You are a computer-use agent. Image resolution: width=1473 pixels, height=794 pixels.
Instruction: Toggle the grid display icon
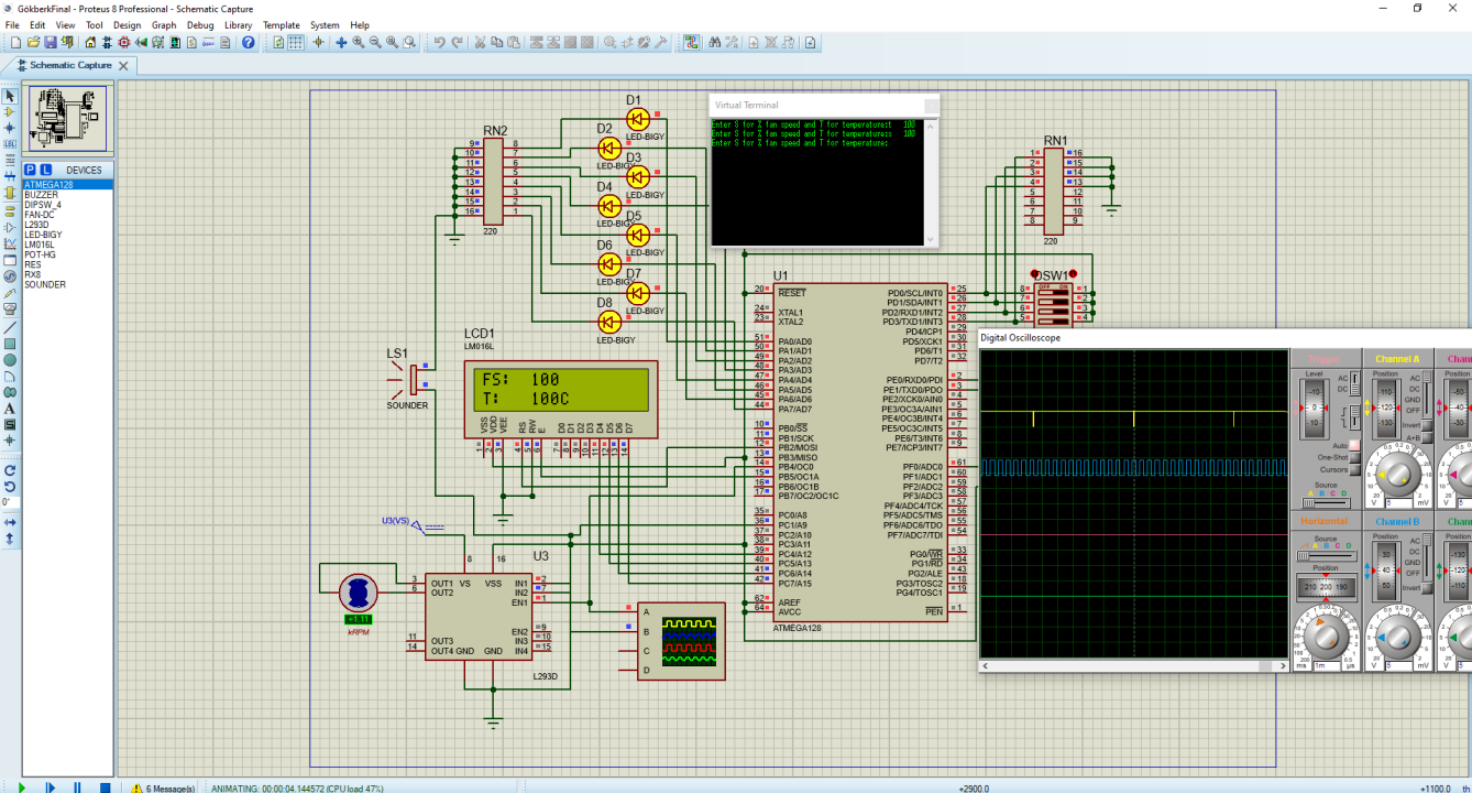pos(296,42)
